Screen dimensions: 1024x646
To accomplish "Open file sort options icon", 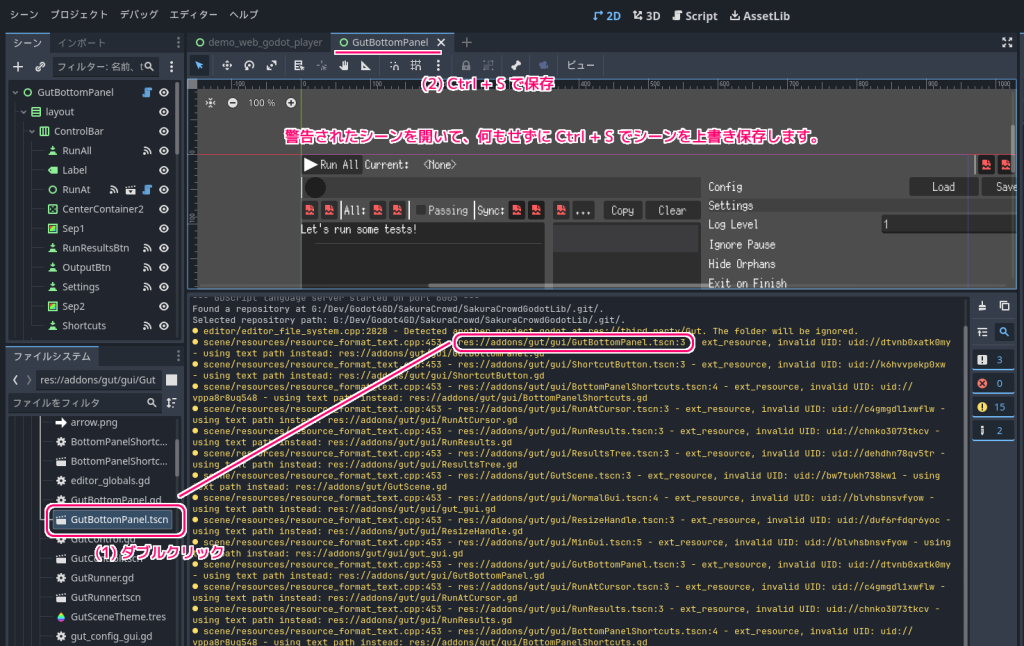I will pyautogui.click(x=172, y=403).
